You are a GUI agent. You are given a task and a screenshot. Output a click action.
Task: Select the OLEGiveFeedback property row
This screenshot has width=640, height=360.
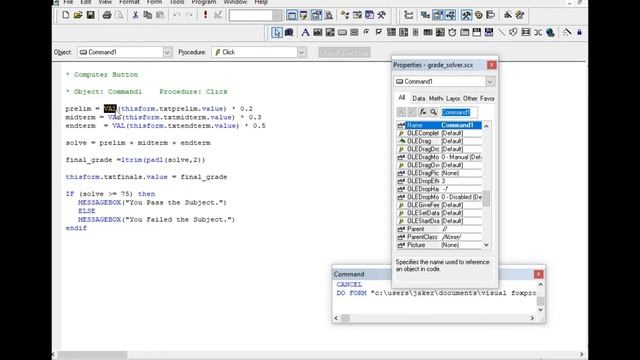439,205
